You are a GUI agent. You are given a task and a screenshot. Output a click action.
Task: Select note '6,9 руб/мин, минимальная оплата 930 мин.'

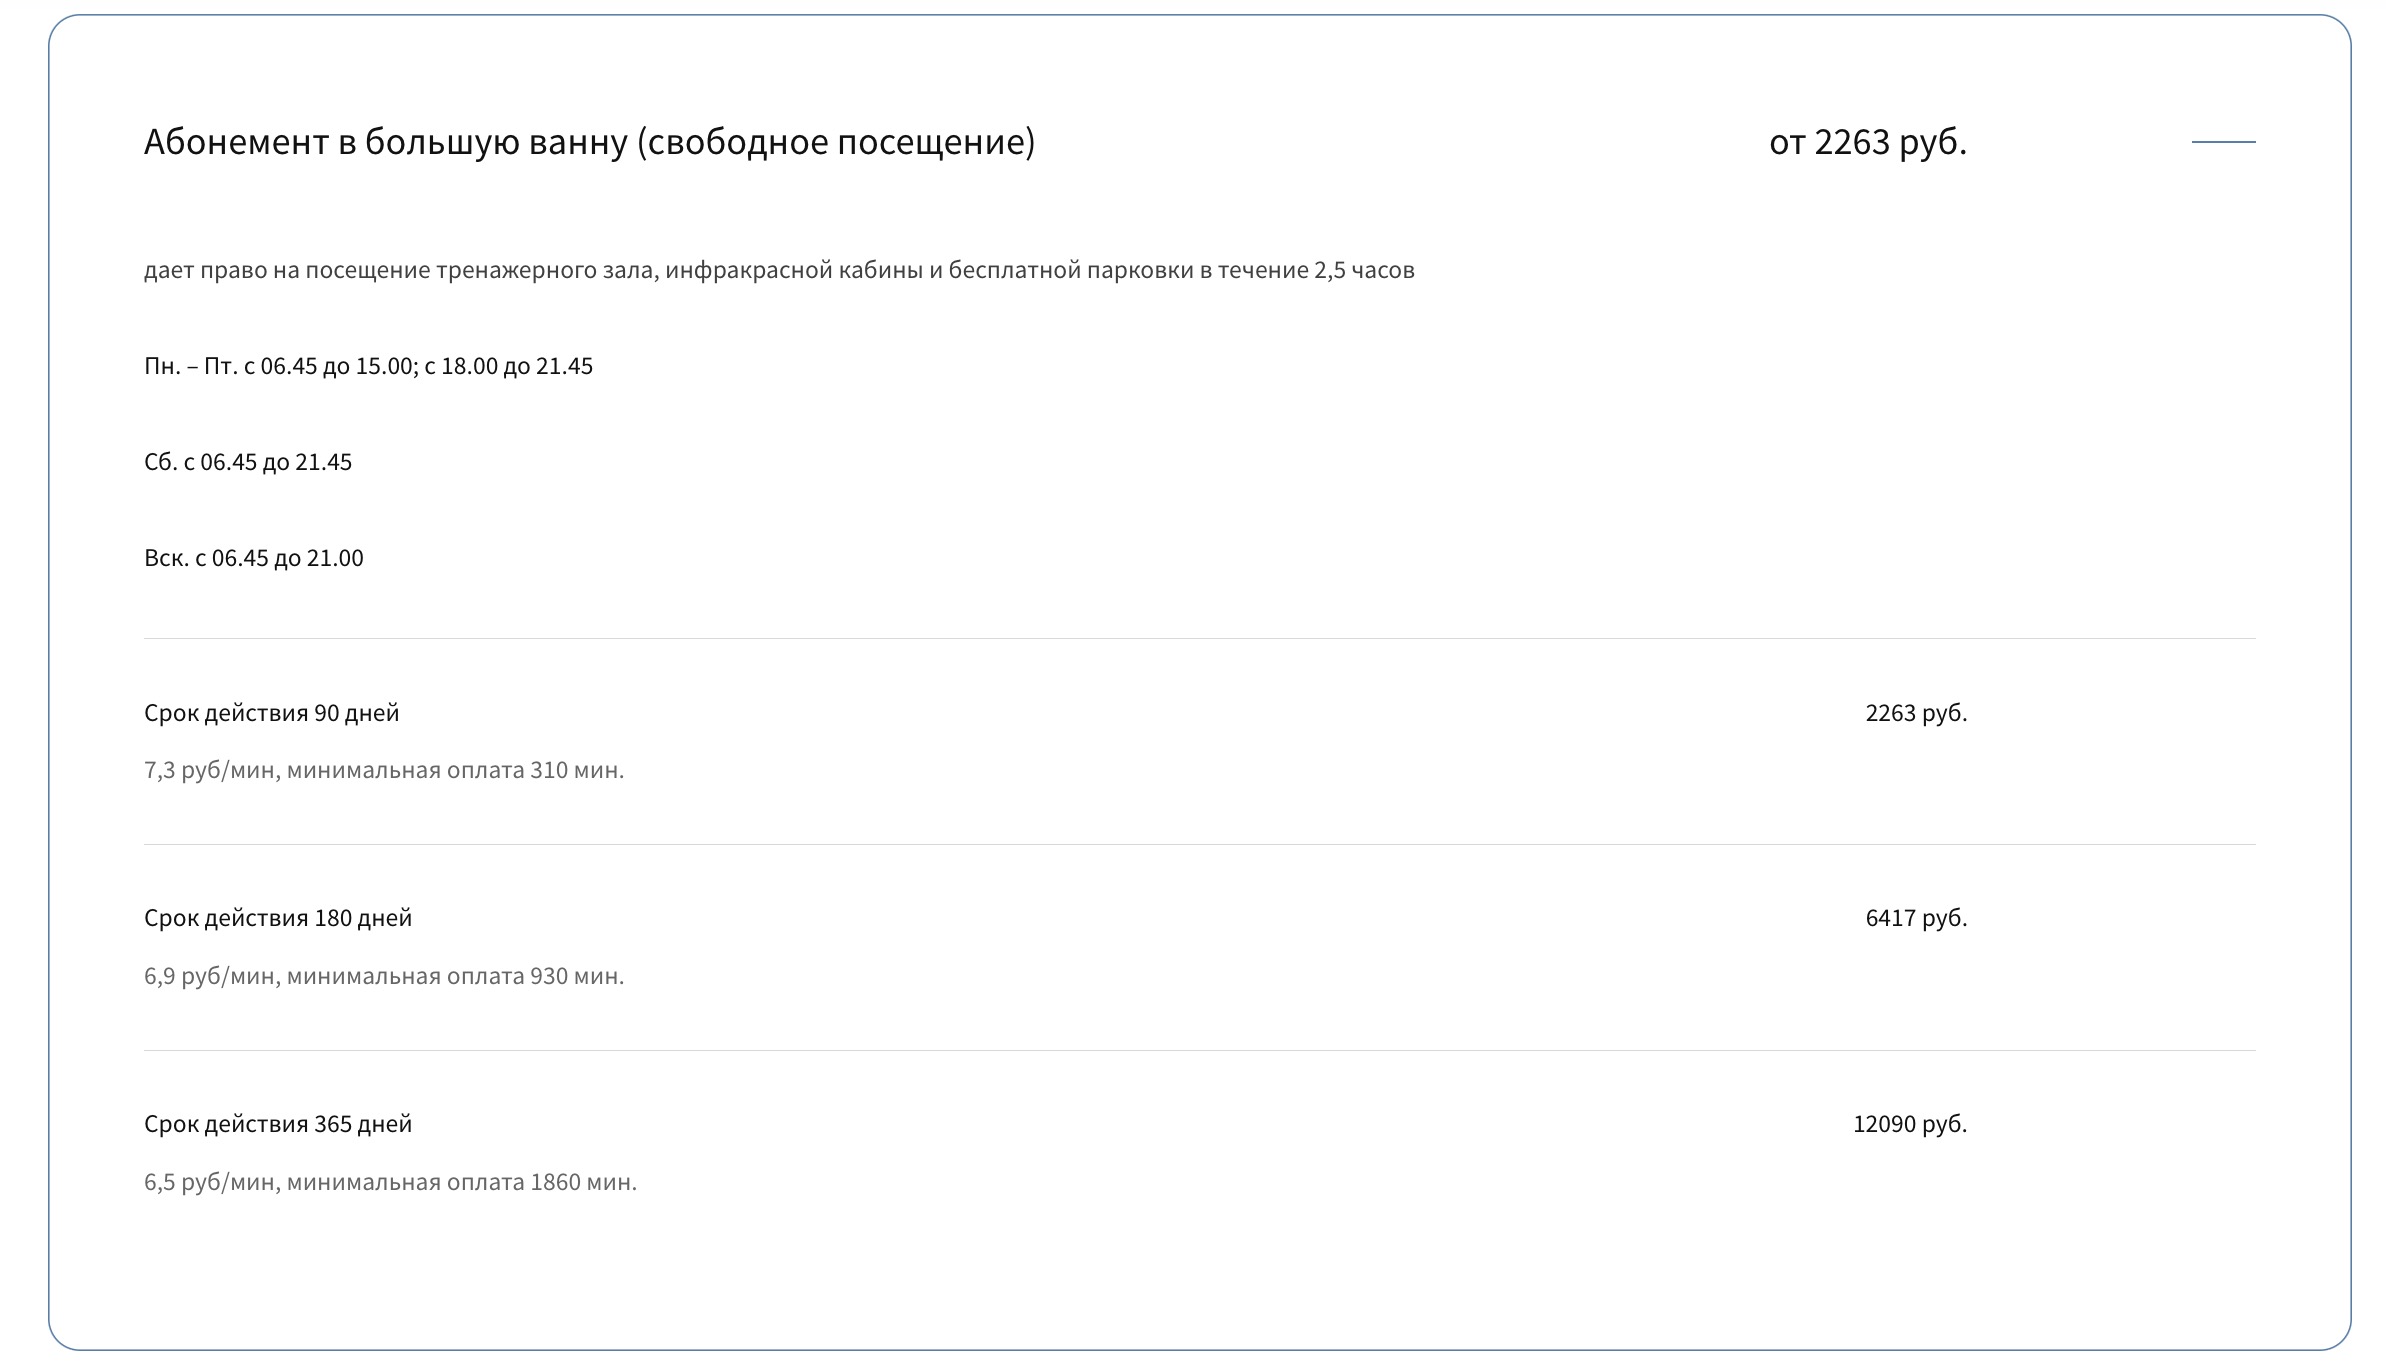click(384, 976)
